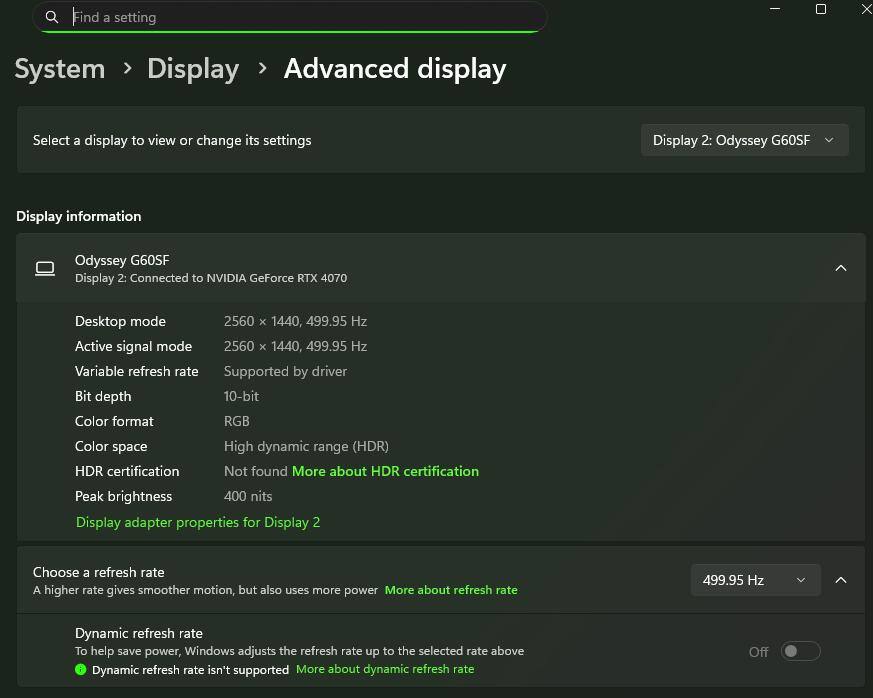873x698 pixels.
Task: Open the More about dynamic refresh rate link
Action: point(385,669)
